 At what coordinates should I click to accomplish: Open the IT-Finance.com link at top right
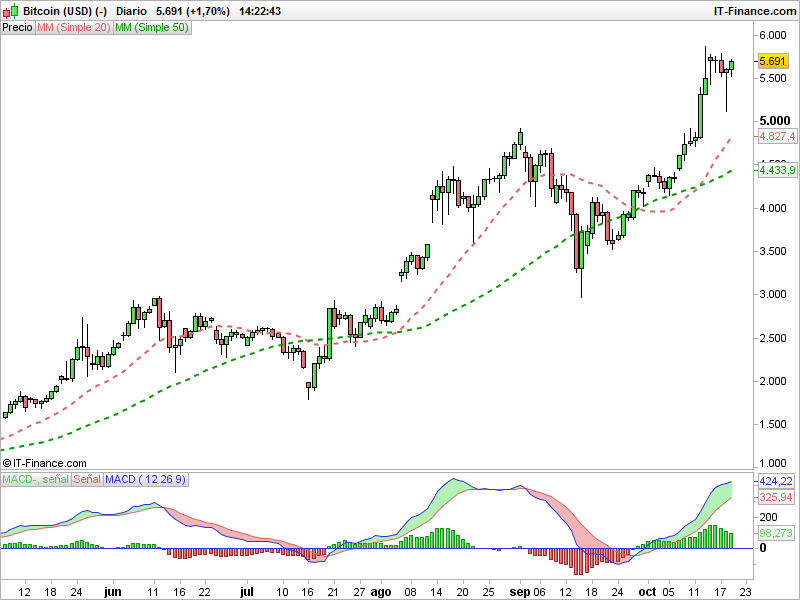pos(755,11)
